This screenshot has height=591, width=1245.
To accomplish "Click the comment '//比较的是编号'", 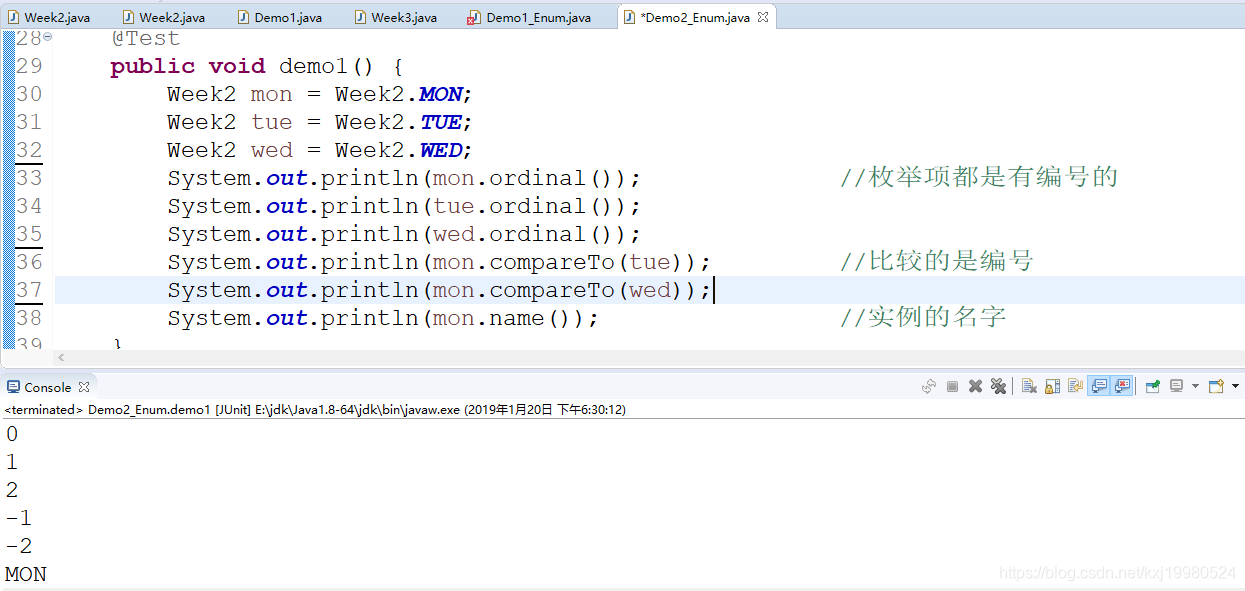I will point(937,262).
